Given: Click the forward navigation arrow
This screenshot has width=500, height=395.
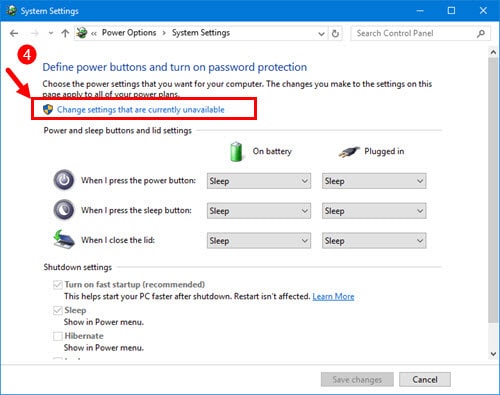Looking at the screenshot, I should click(35, 33).
